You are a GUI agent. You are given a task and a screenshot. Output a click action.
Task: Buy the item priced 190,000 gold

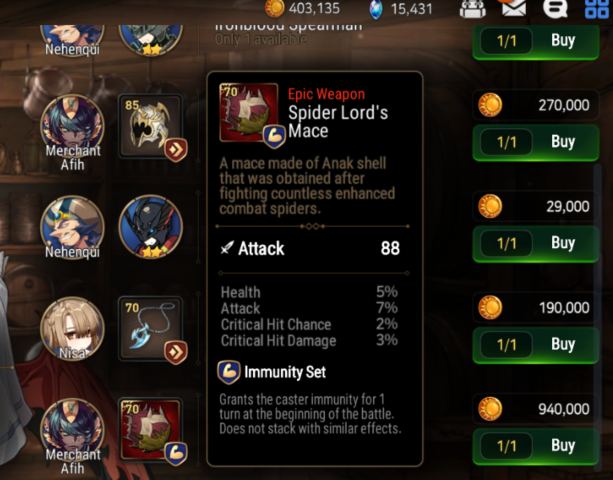tap(536, 345)
